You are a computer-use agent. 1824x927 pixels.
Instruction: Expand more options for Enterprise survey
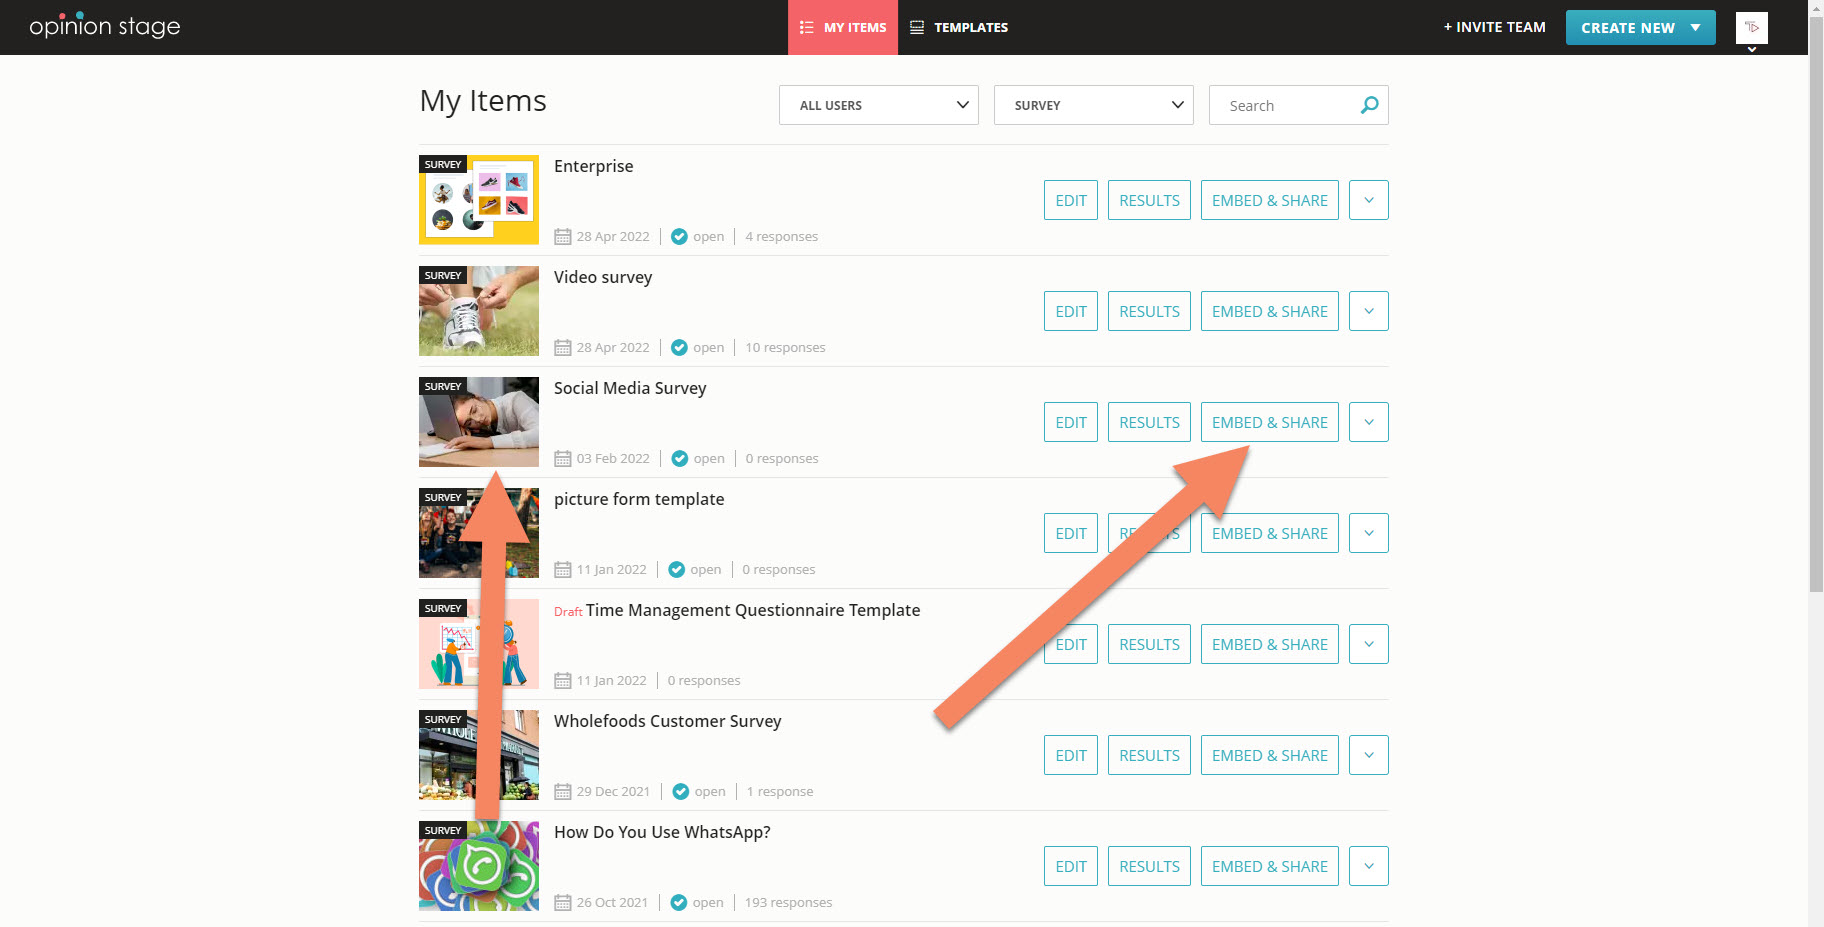tap(1369, 200)
